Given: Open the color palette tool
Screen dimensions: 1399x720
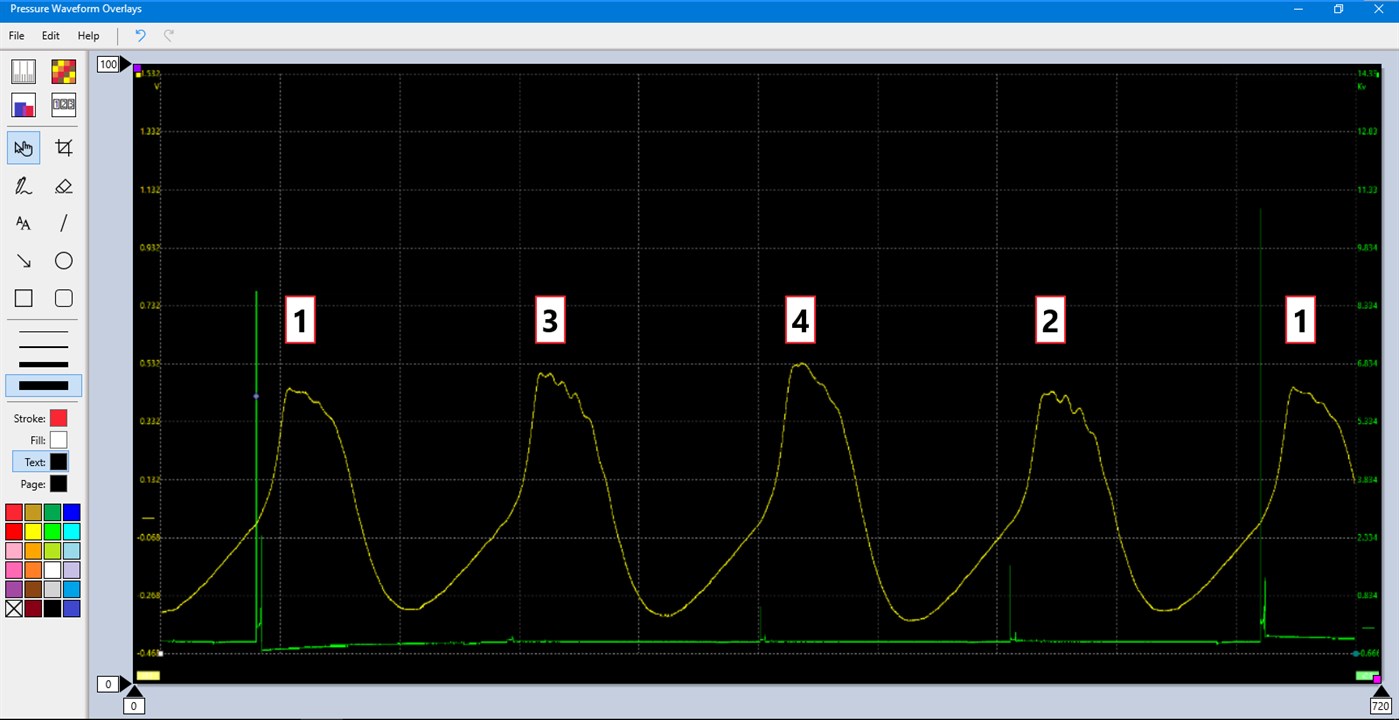Looking at the screenshot, I should pos(63,70).
